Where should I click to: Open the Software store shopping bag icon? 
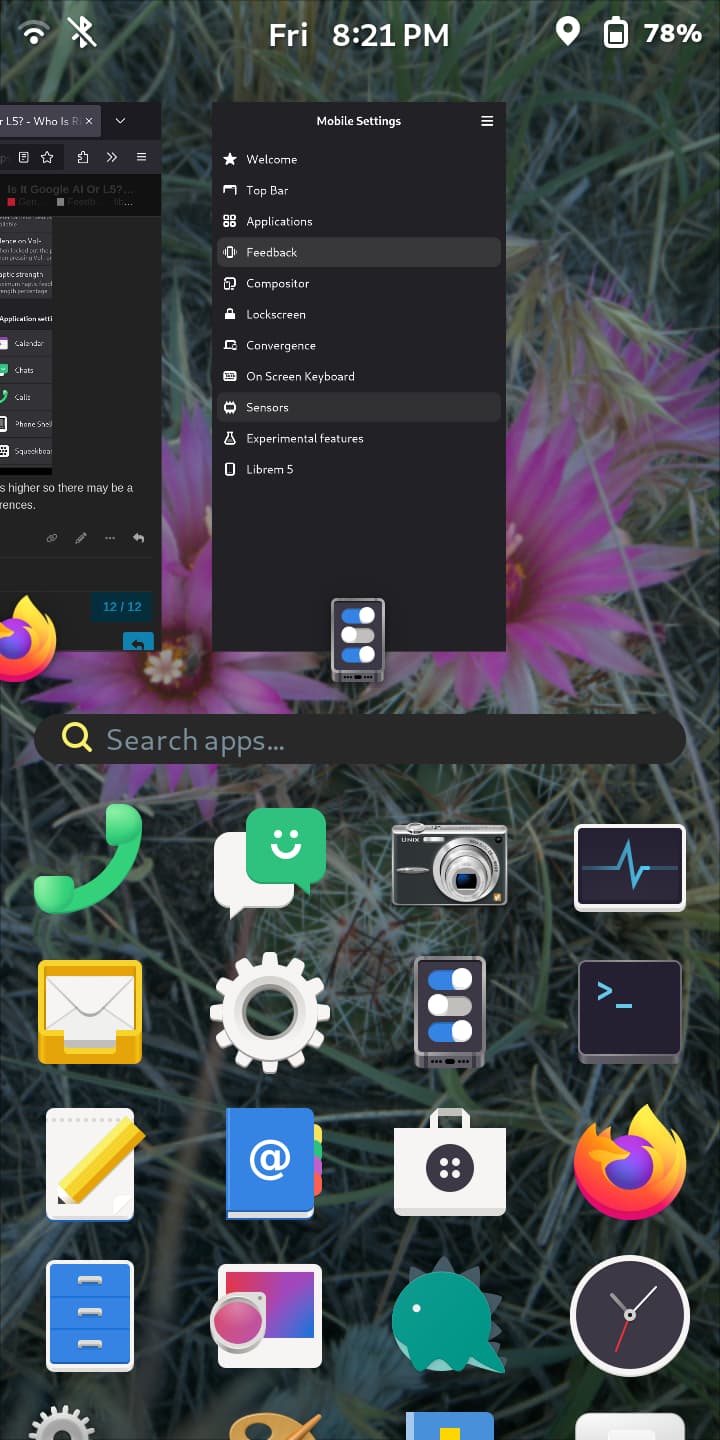pyautogui.click(x=450, y=1163)
